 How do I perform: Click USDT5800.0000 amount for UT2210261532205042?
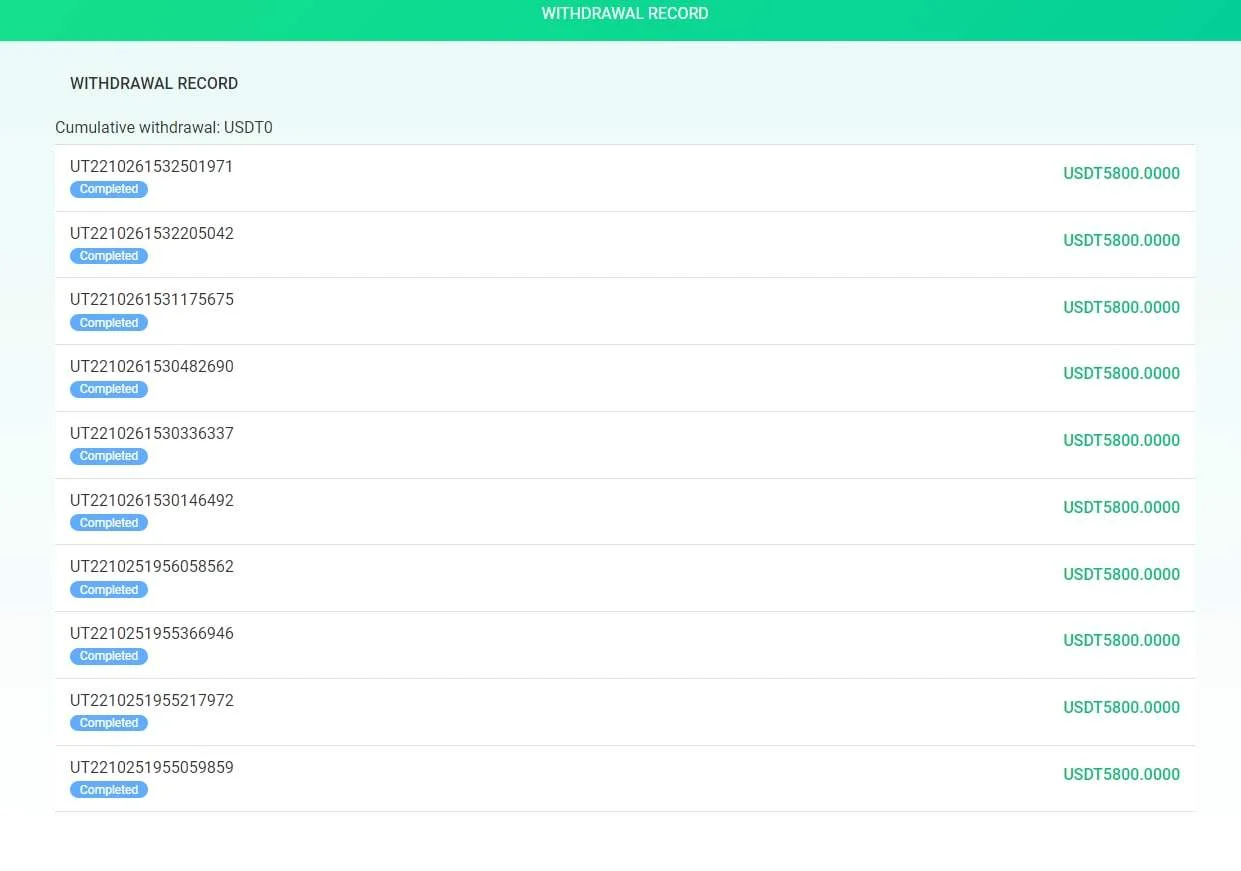tap(1121, 241)
